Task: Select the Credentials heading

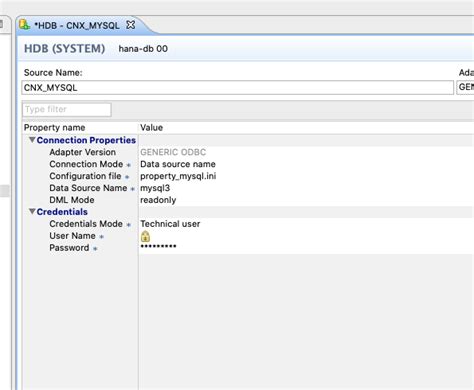Action: coord(62,212)
